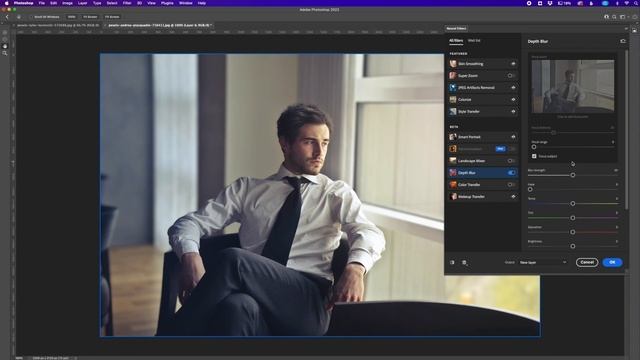Click the Haze slider handle

pos(530,189)
